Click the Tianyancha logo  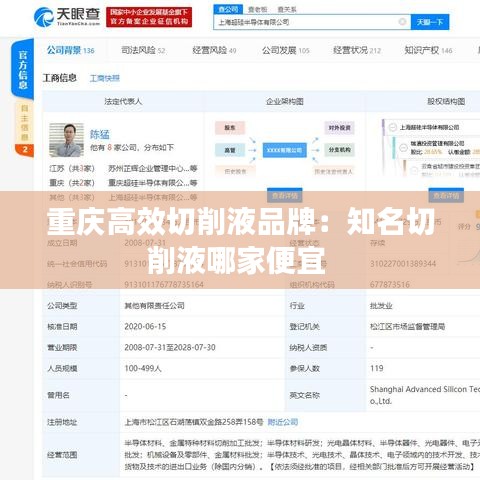point(67,17)
